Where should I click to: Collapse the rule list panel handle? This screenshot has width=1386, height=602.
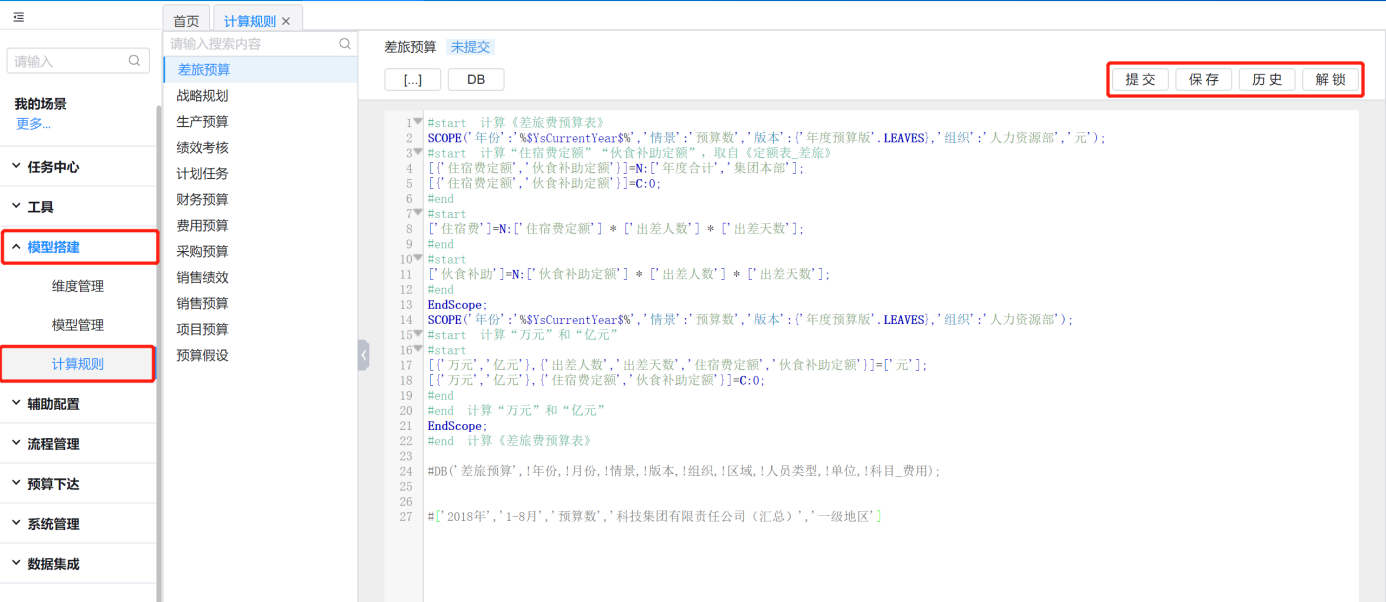tap(363, 354)
